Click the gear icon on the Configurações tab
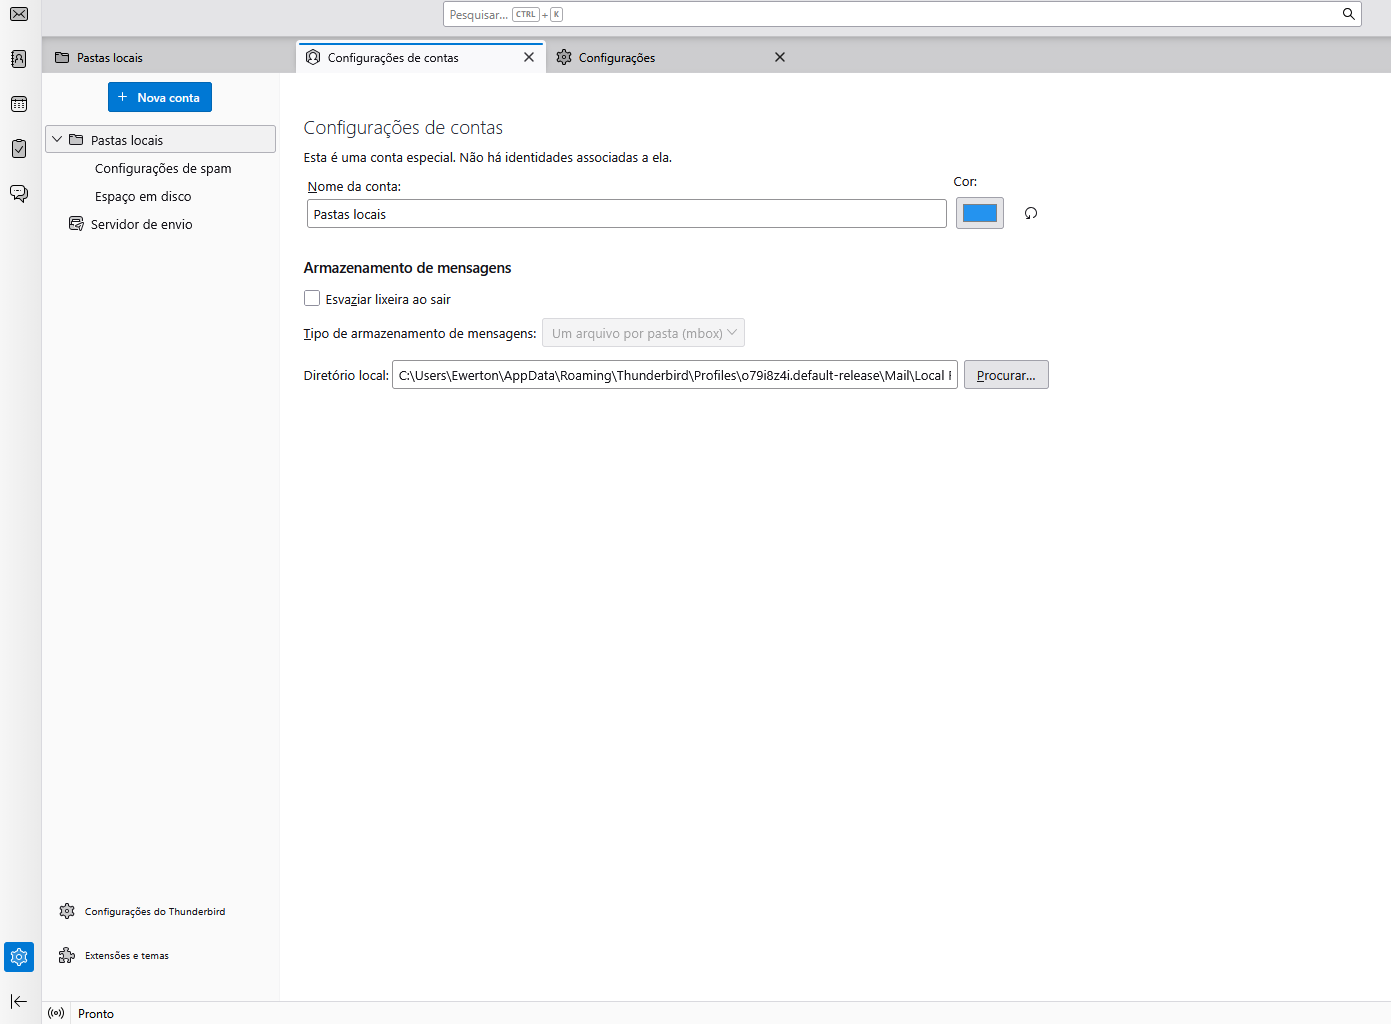 coord(564,57)
